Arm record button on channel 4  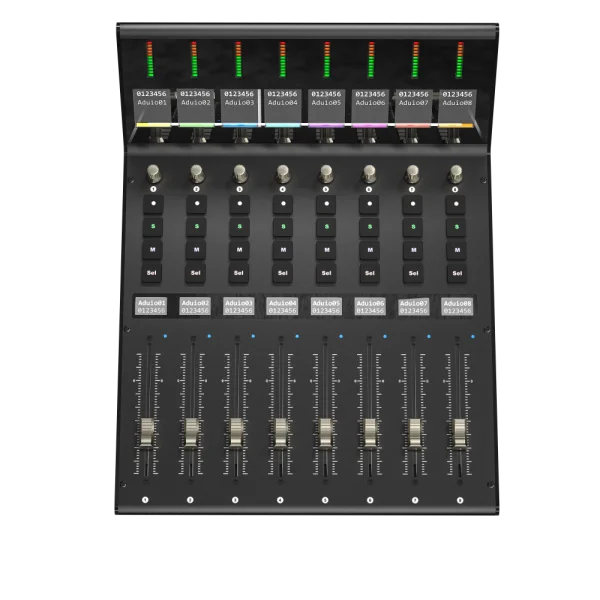point(283,204)
